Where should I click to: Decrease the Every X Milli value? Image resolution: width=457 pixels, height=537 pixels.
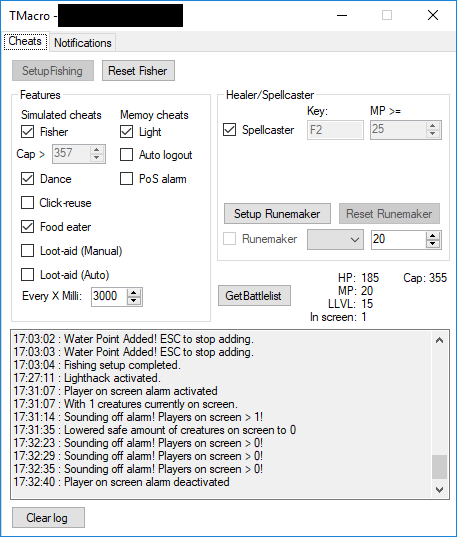tap(134, 301)
